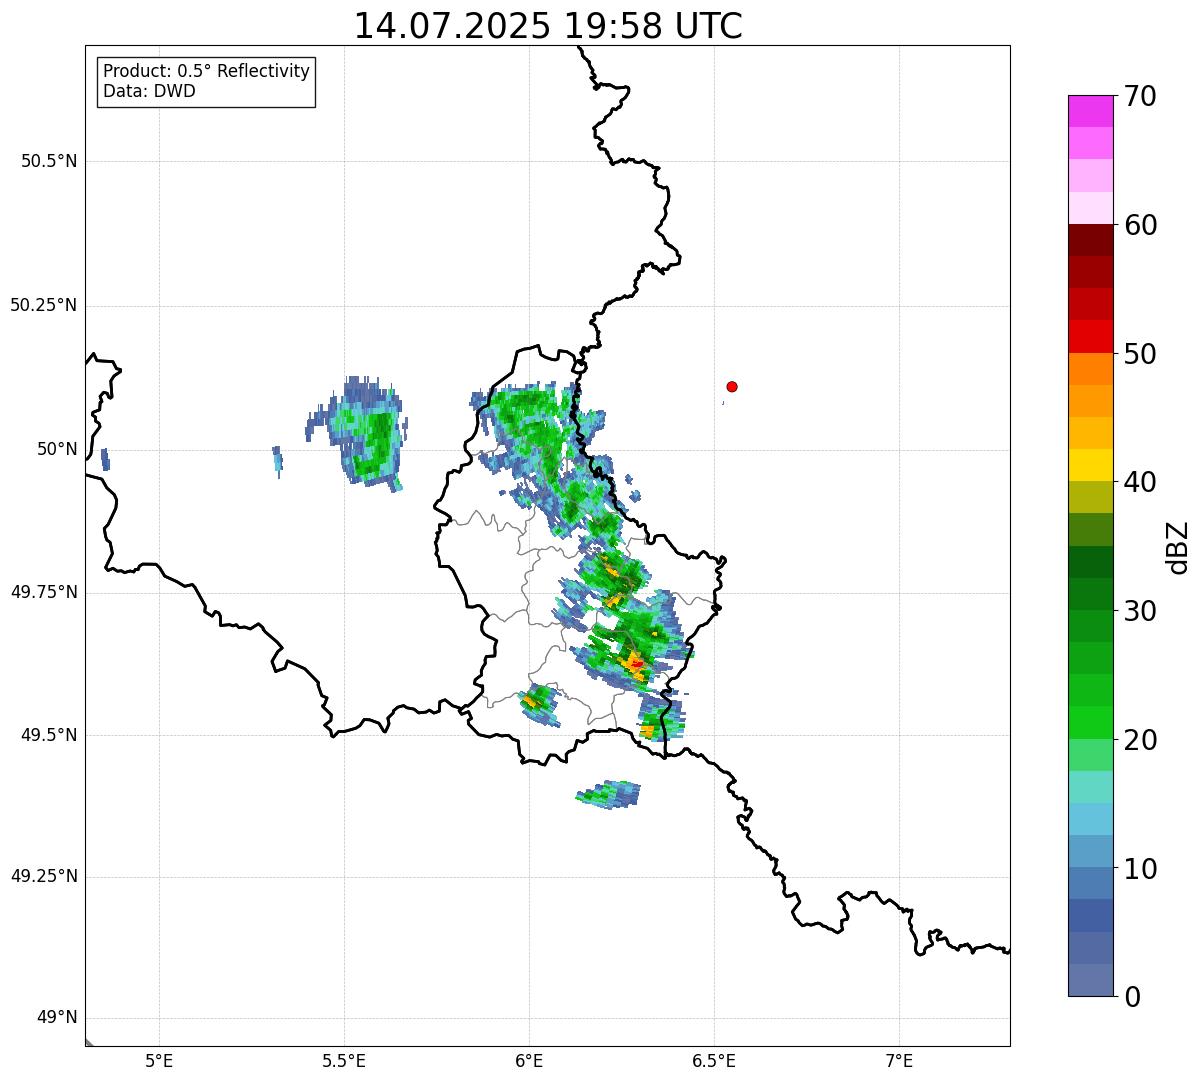Click the red radar site marker dot

[x=732, y=387]
